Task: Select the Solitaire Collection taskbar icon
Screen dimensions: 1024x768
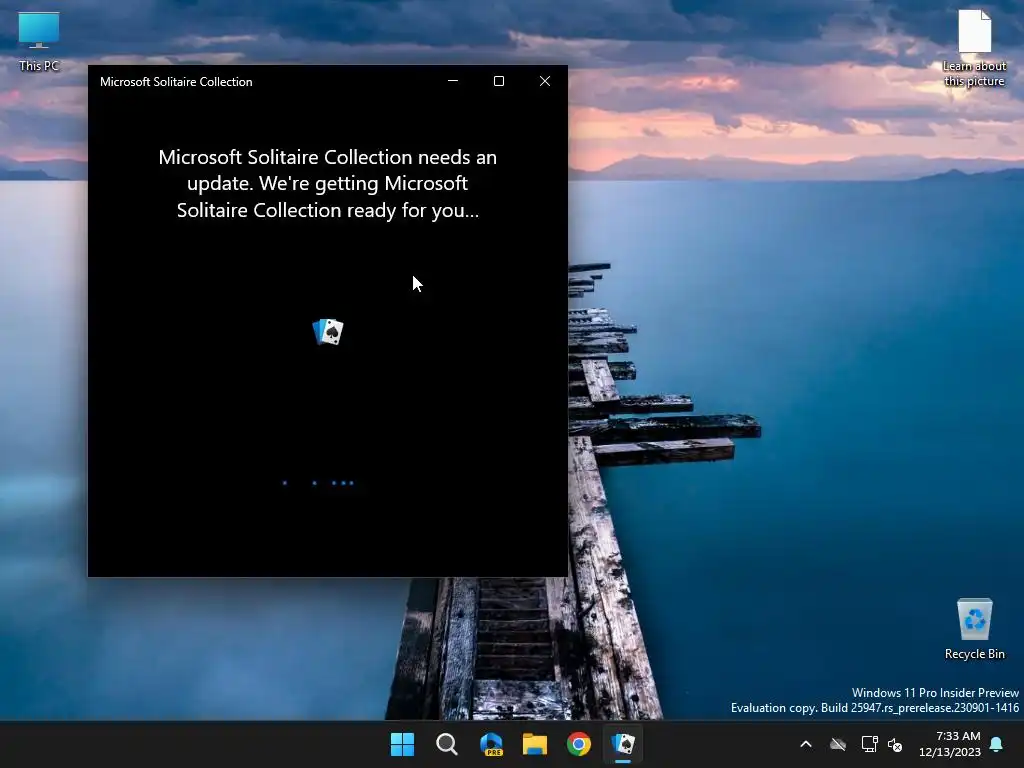Action: pos(623,744)
